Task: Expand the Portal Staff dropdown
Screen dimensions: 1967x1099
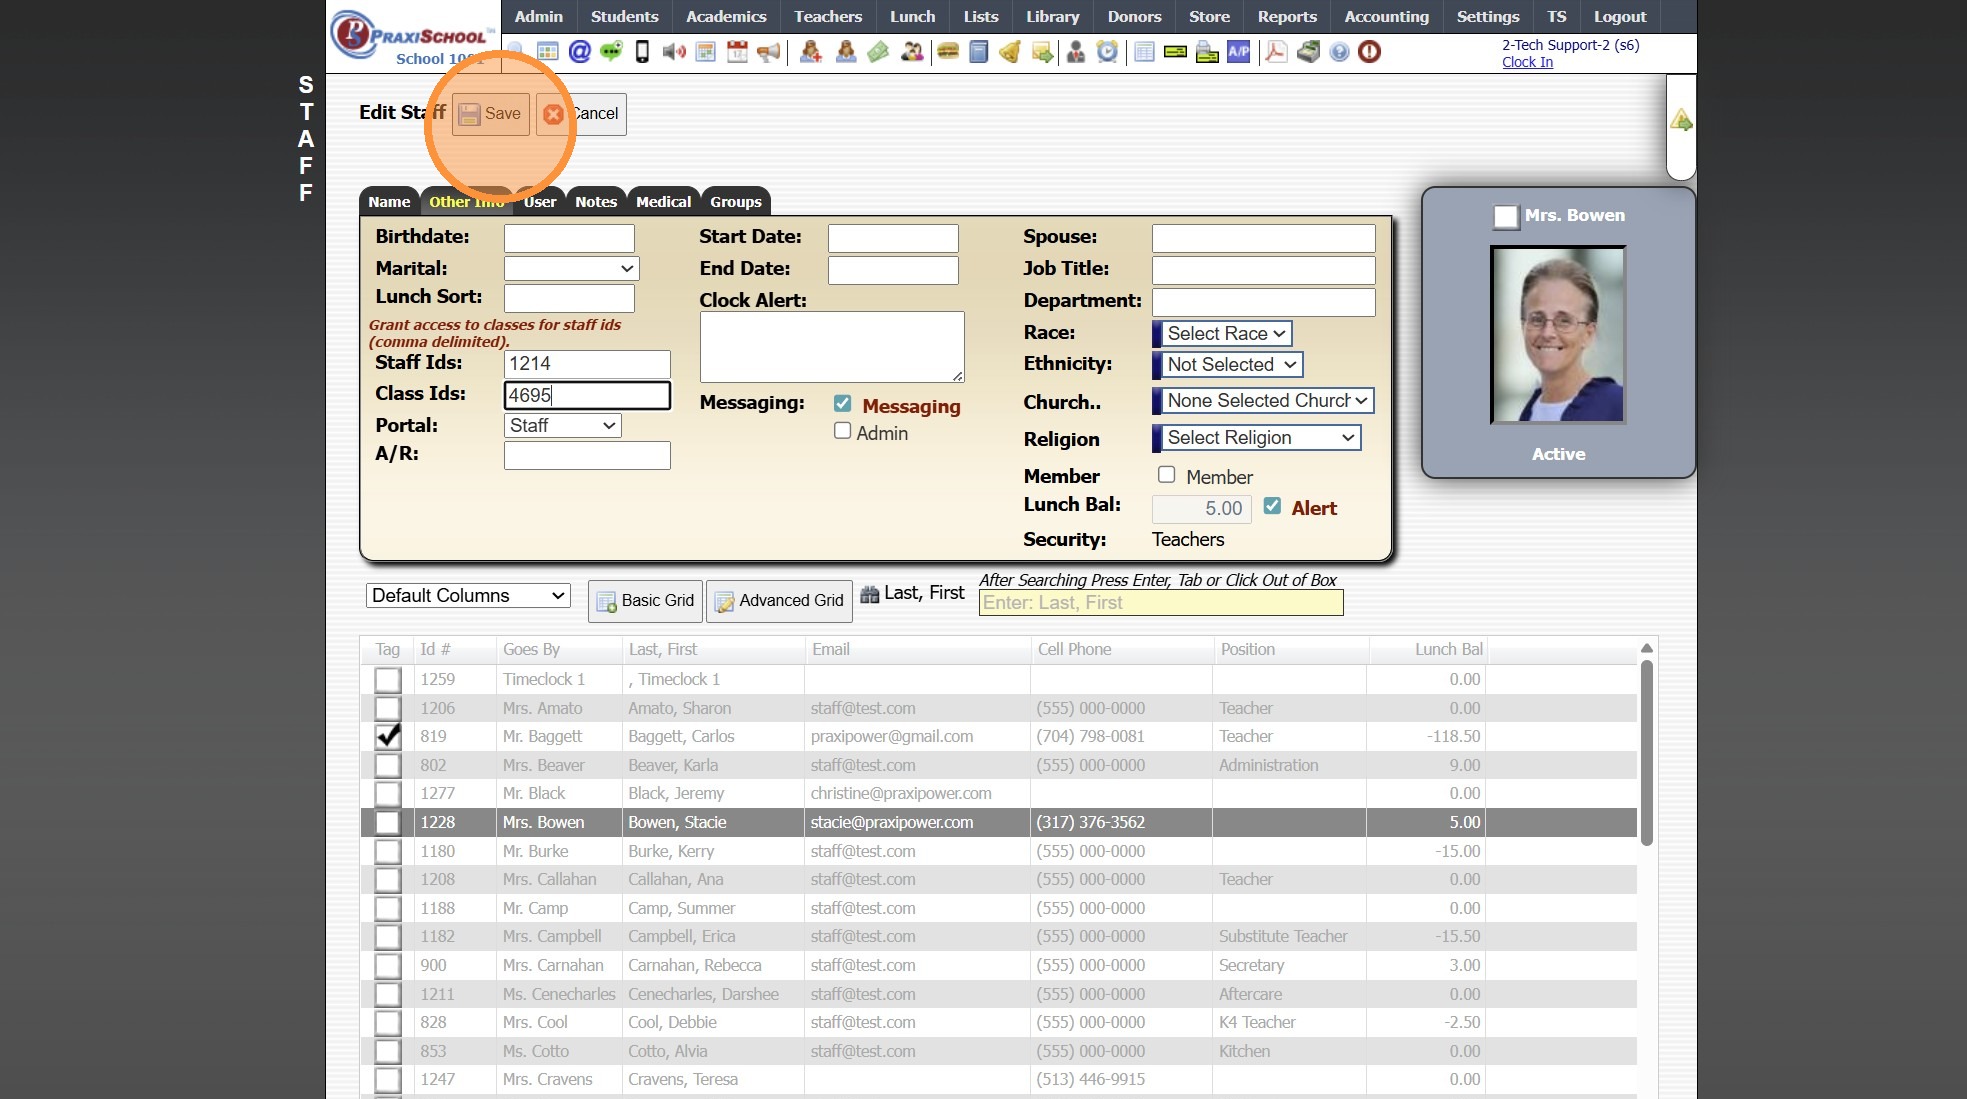Action: point(562,425)
